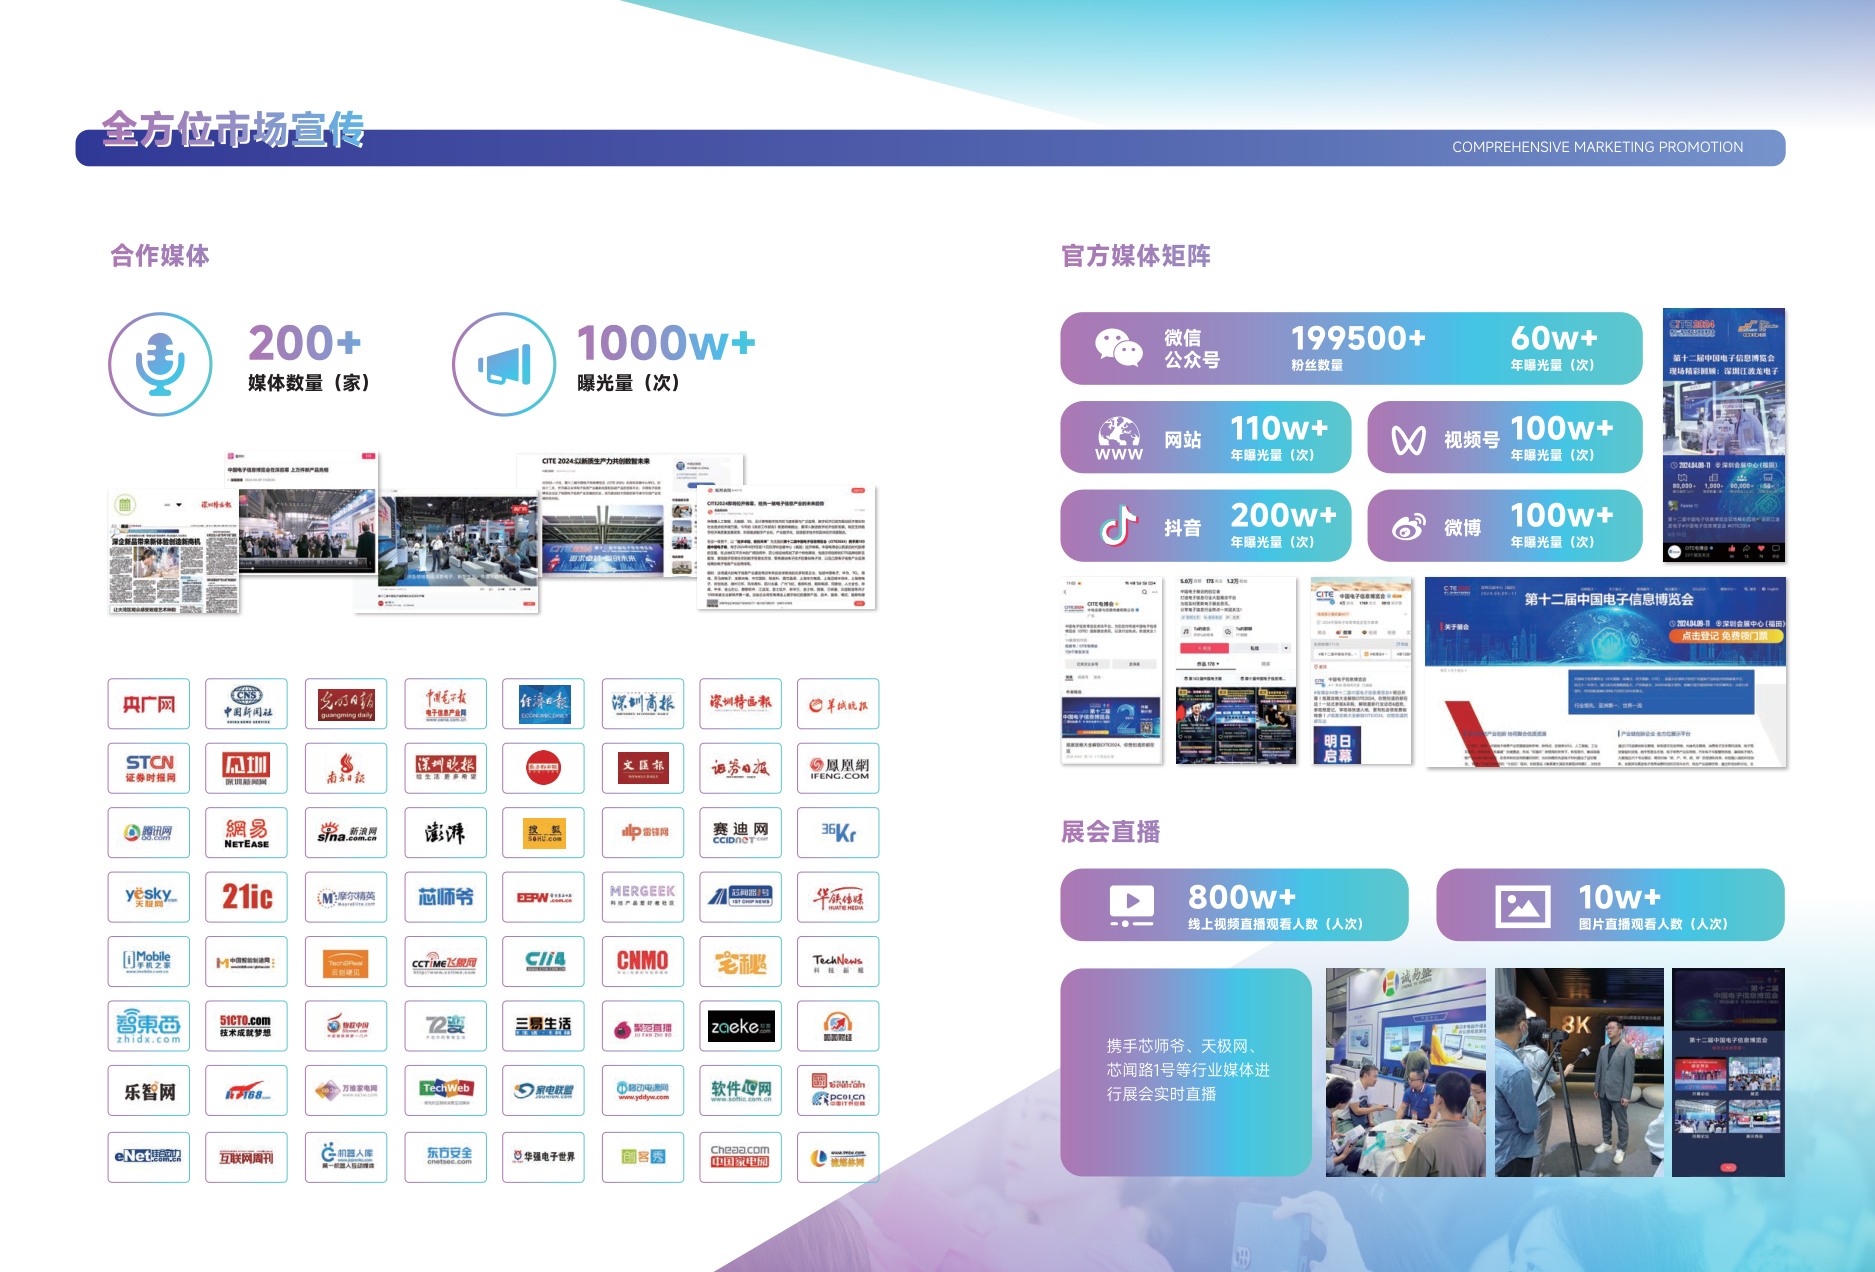Select the CNMO logo tile
The height and width of the screenshot is (1272, 1875).
point(642,962)
